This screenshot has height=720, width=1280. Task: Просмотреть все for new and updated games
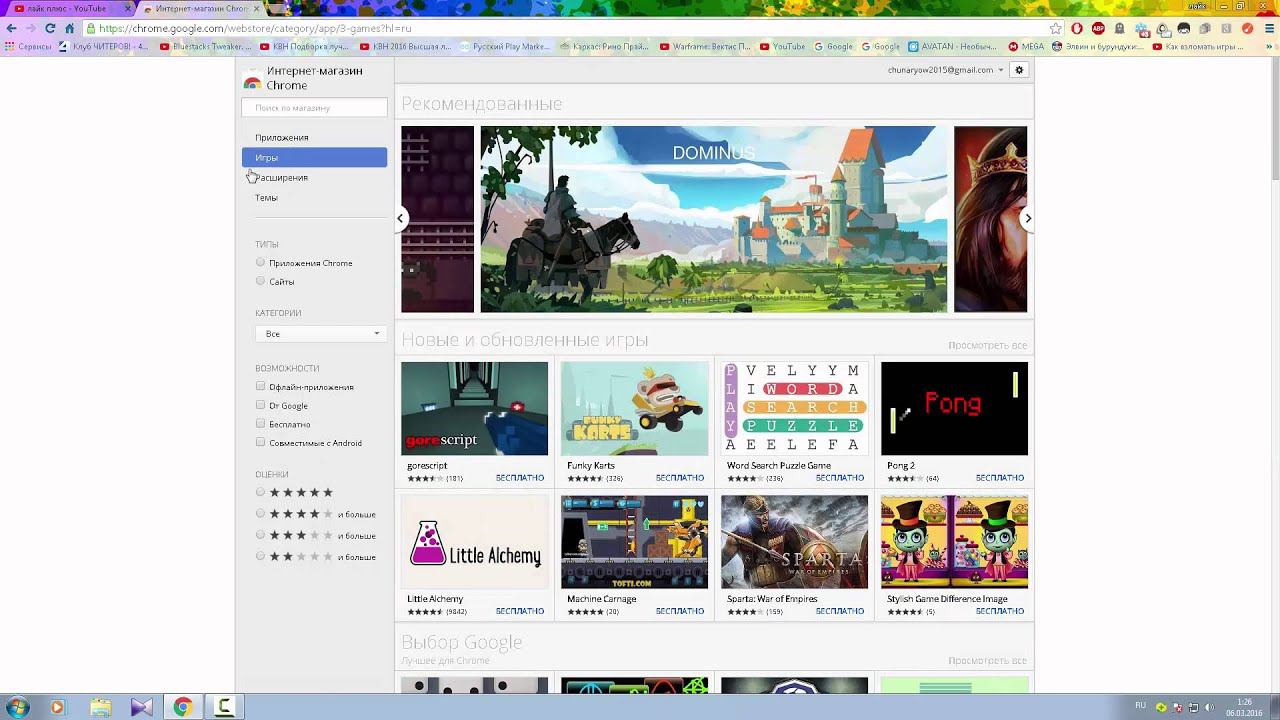coord(987,345)
